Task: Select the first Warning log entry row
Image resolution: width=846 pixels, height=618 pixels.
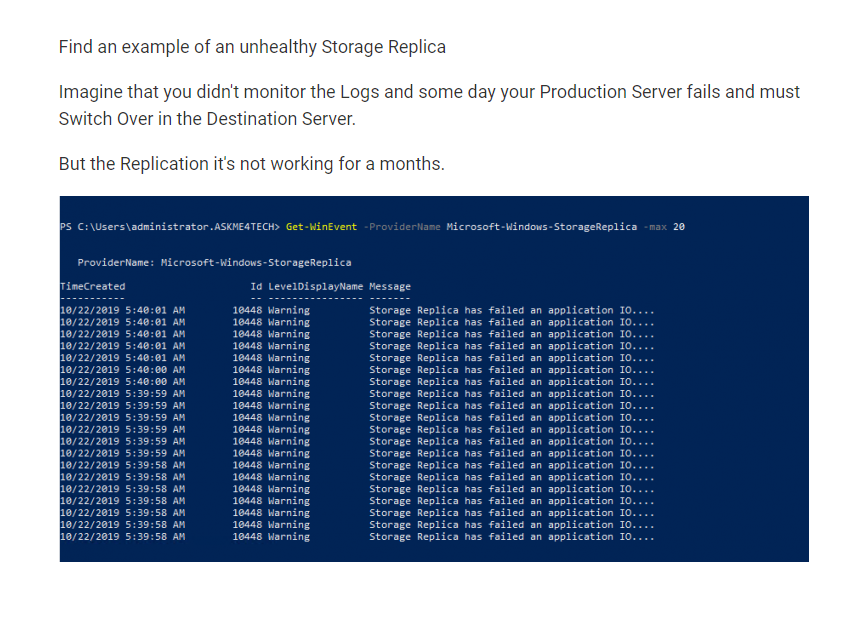Action: point(300,310)
